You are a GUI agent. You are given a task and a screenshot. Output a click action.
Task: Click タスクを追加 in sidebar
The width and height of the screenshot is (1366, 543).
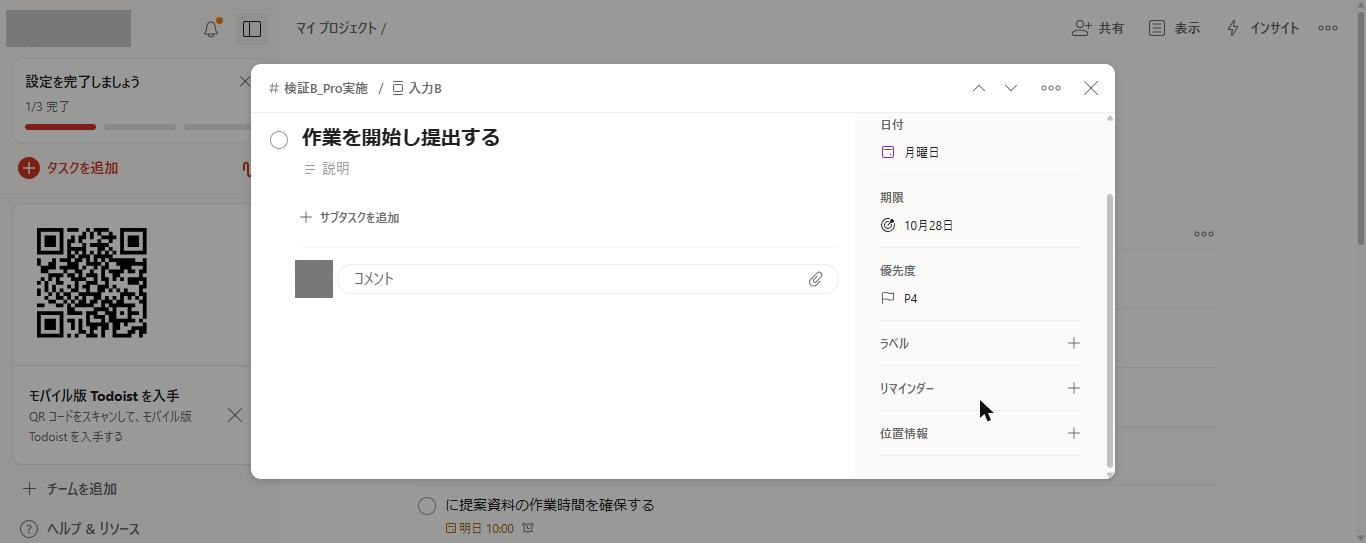coord(68,168)
